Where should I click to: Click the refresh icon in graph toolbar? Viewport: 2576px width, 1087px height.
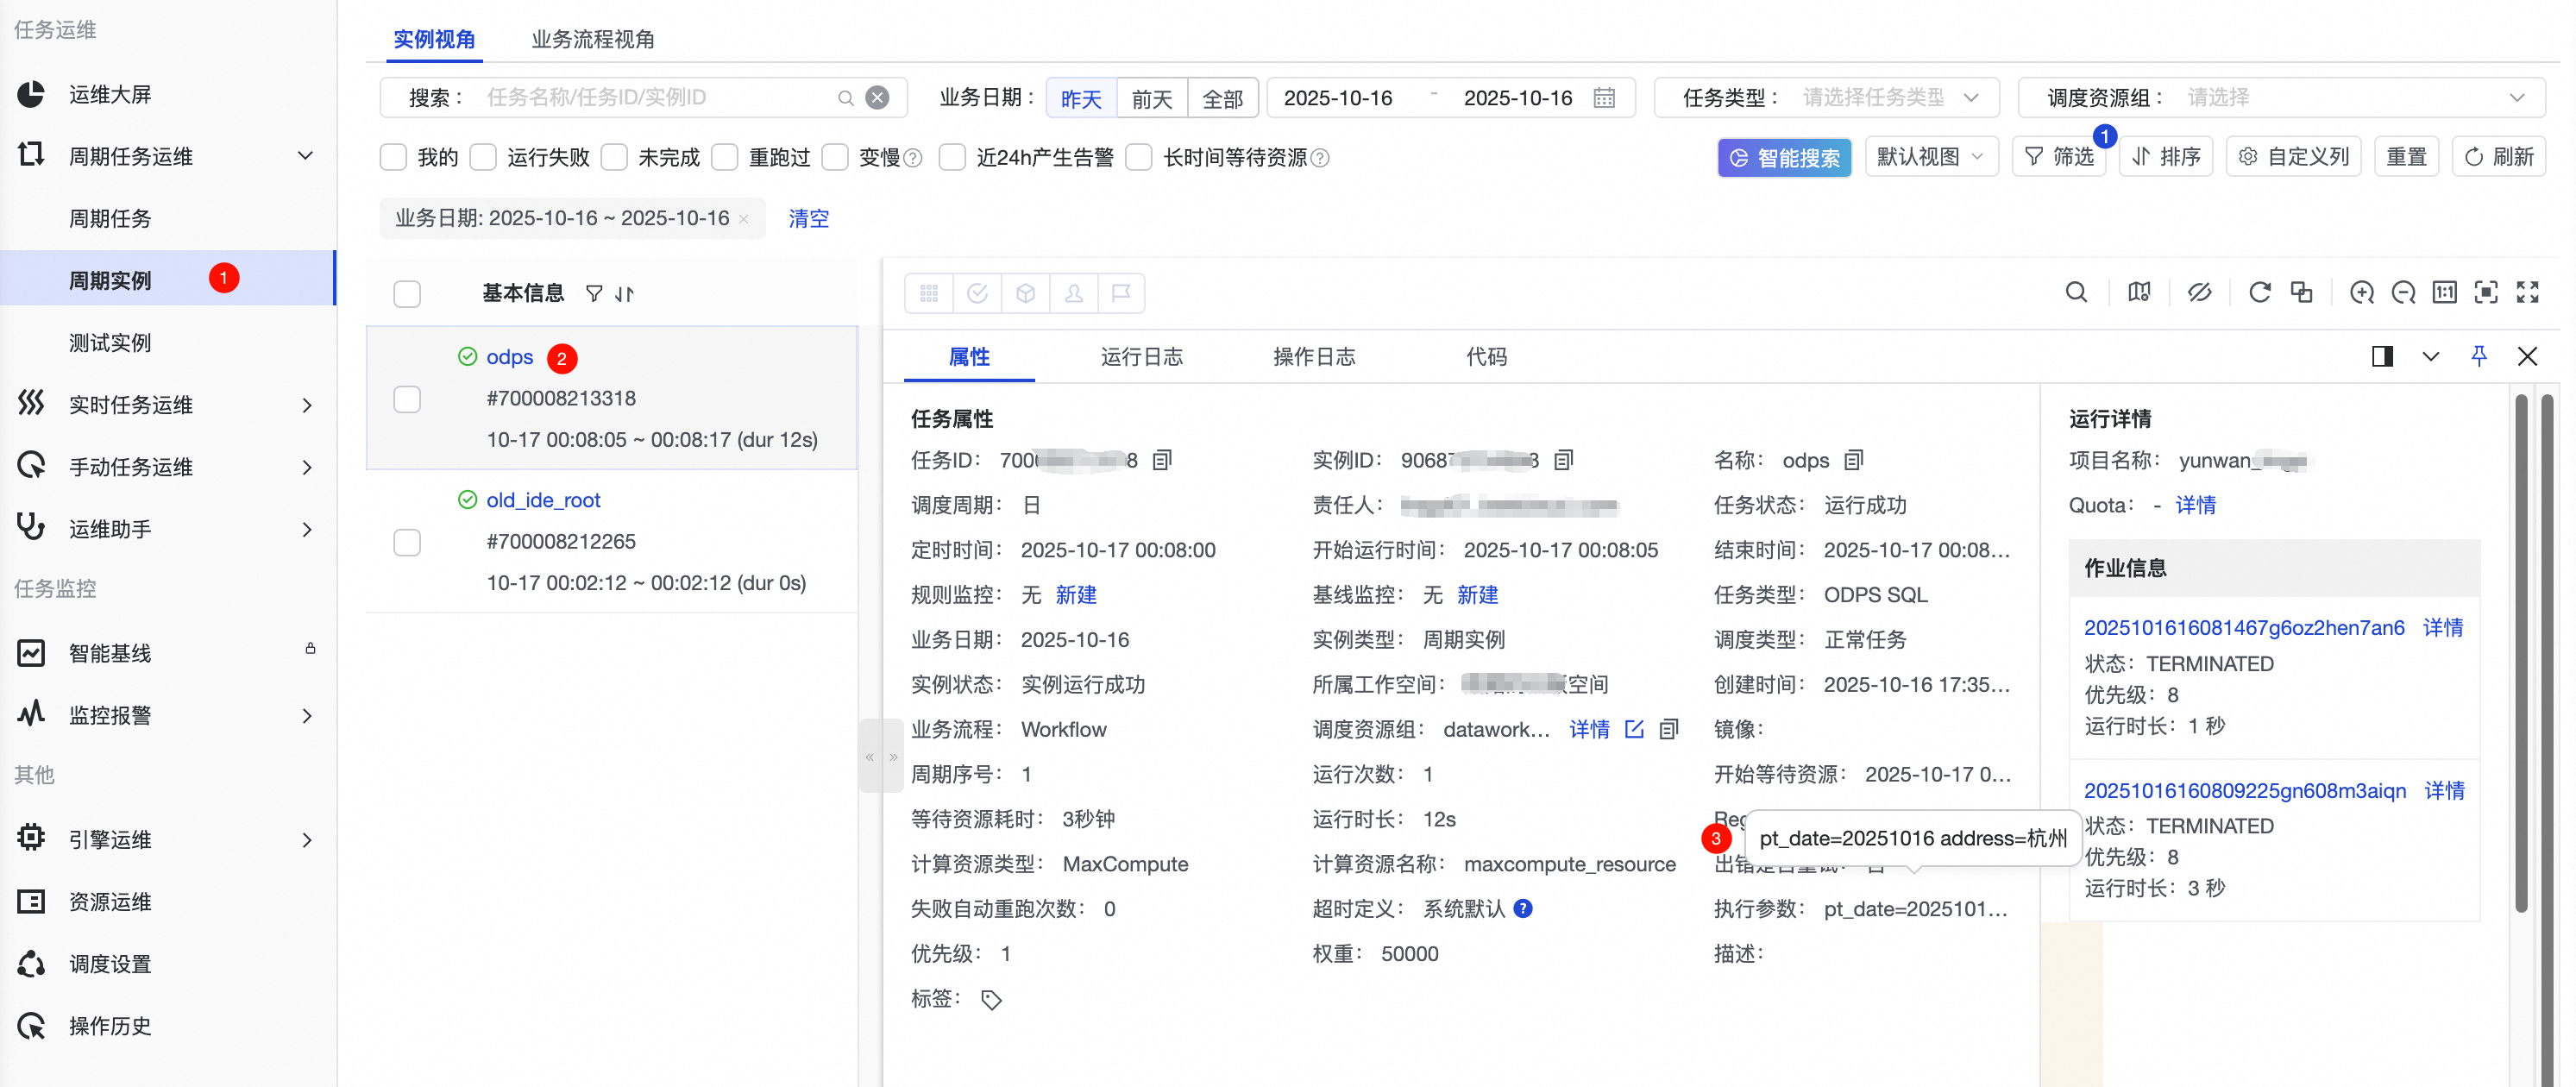(x=2259, y=292)
